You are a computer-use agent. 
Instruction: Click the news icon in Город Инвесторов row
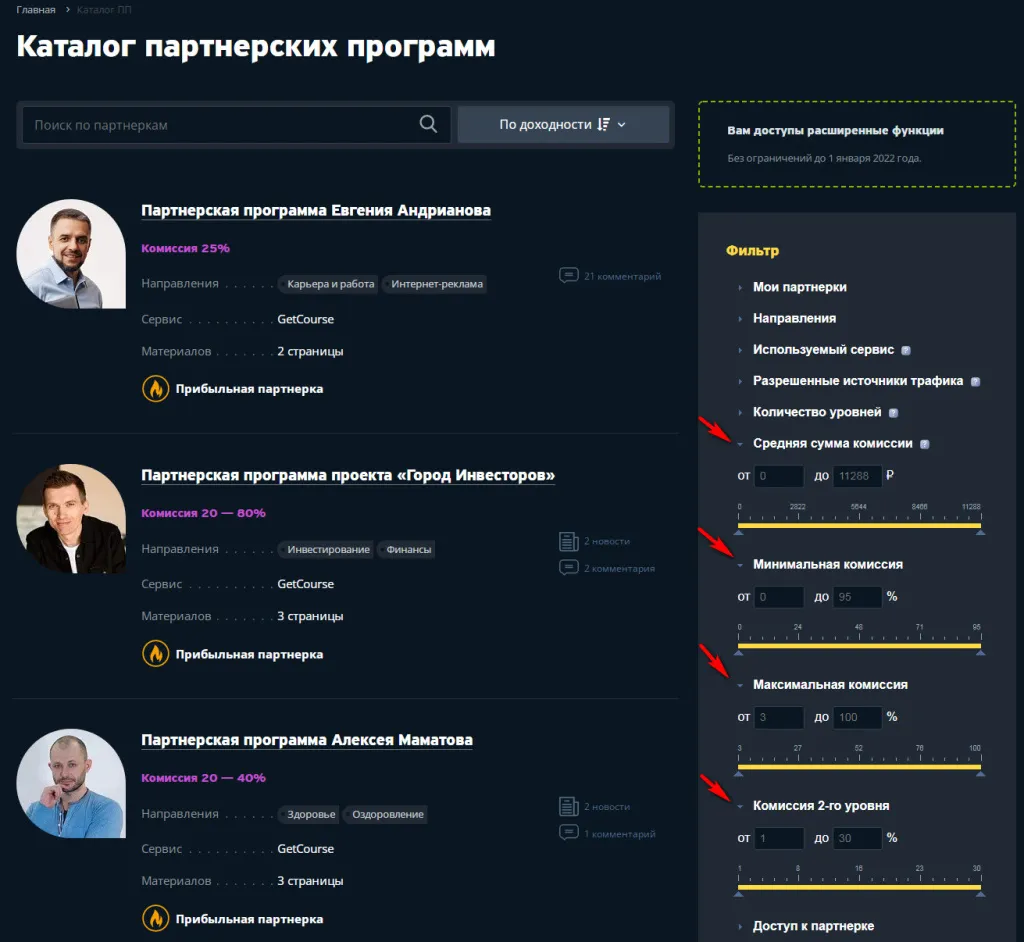tap(568, 541)
